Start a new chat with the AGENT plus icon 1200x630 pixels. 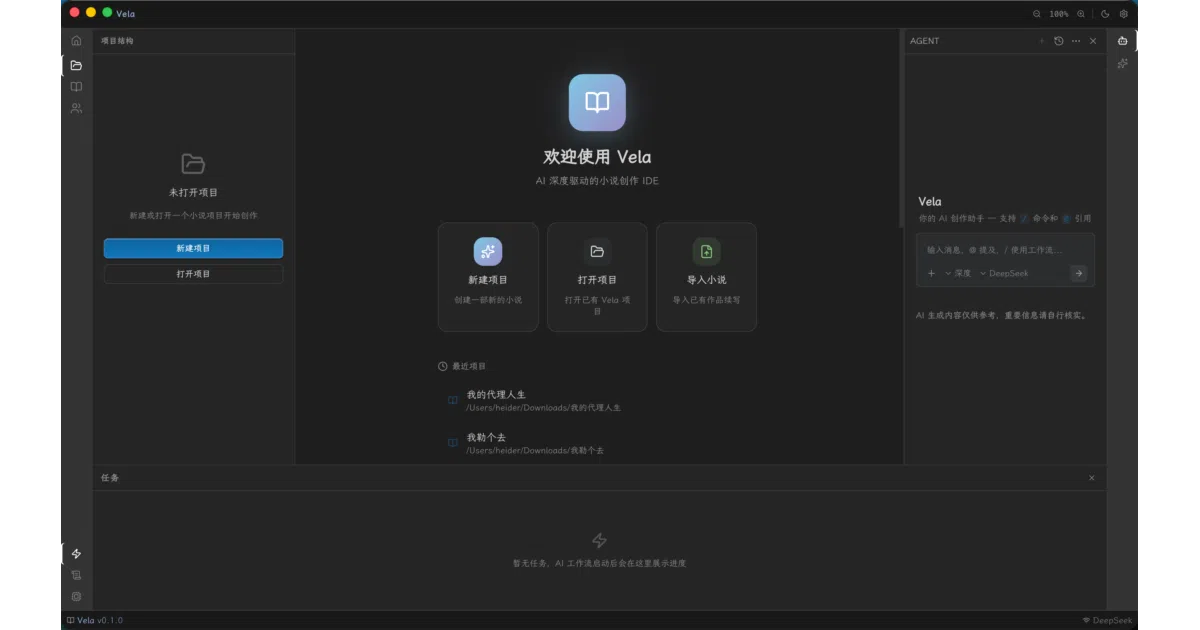coord(1041,41)
